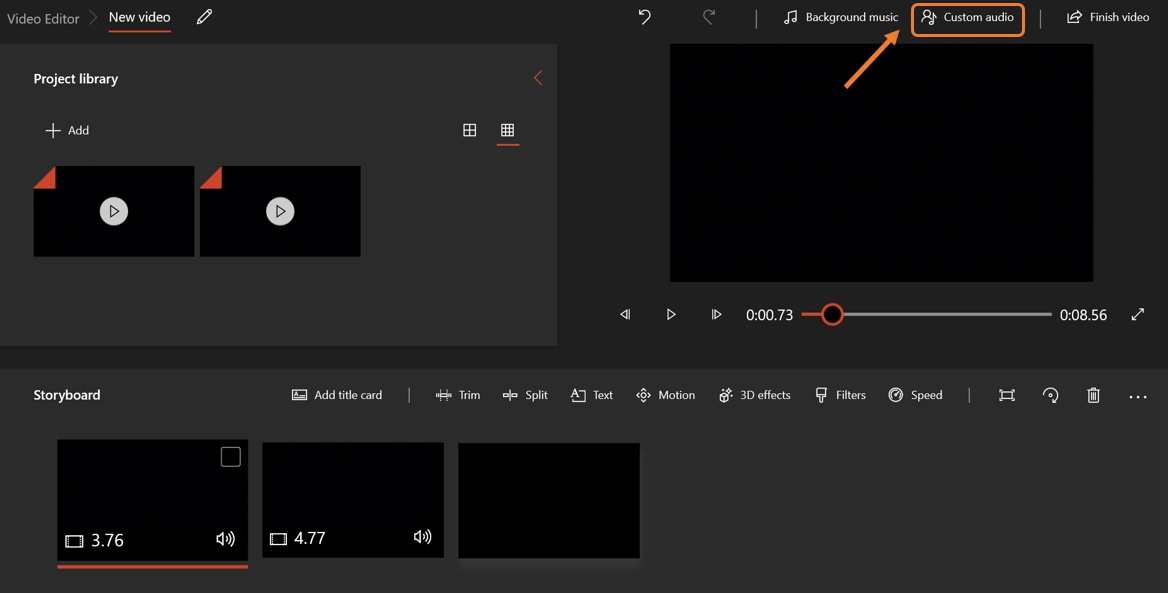
Task: Click the preview seek slider handle
Action: pos(832,314)
